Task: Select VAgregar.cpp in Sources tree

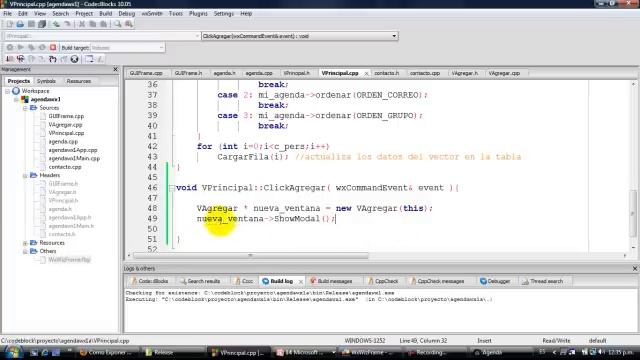Action: (65, 125)
